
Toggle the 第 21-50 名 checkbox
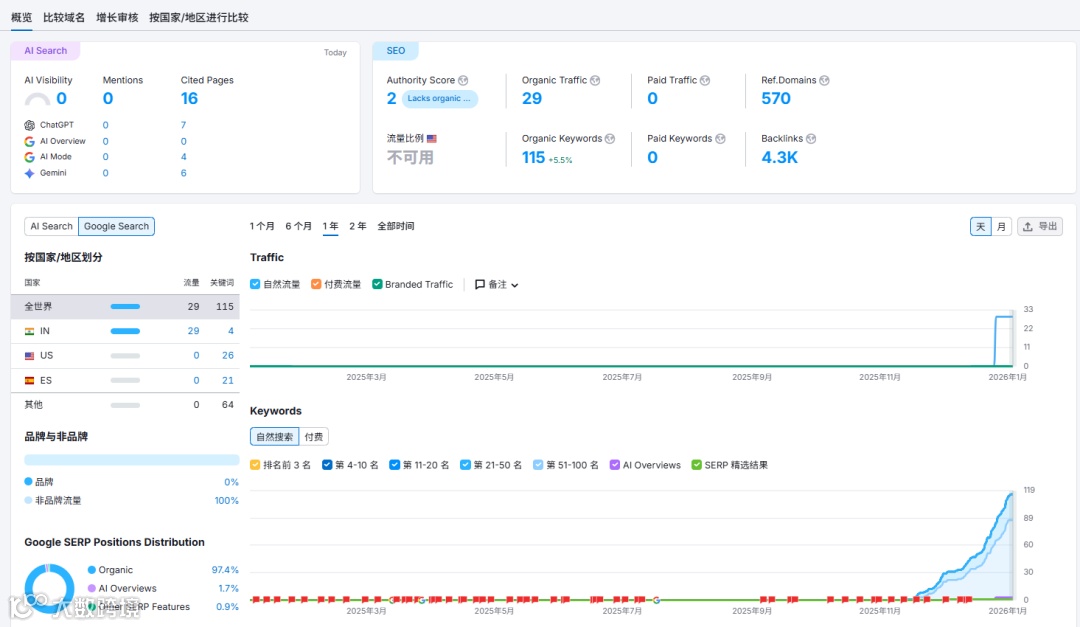pos(466,465)
